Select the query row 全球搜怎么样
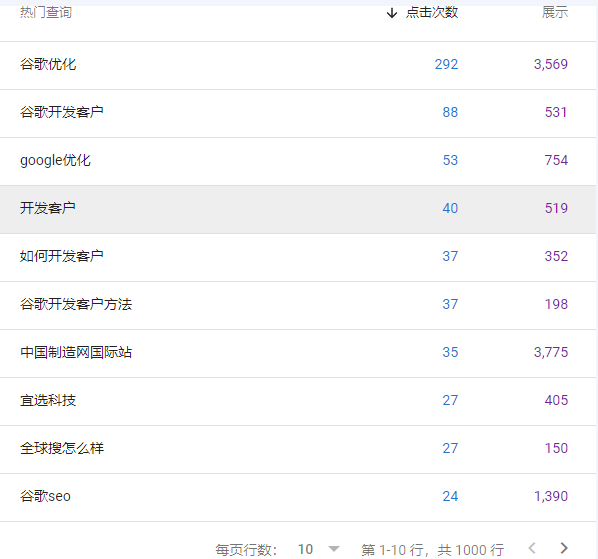This screenshot has height=559, width=598. [298, 450]
